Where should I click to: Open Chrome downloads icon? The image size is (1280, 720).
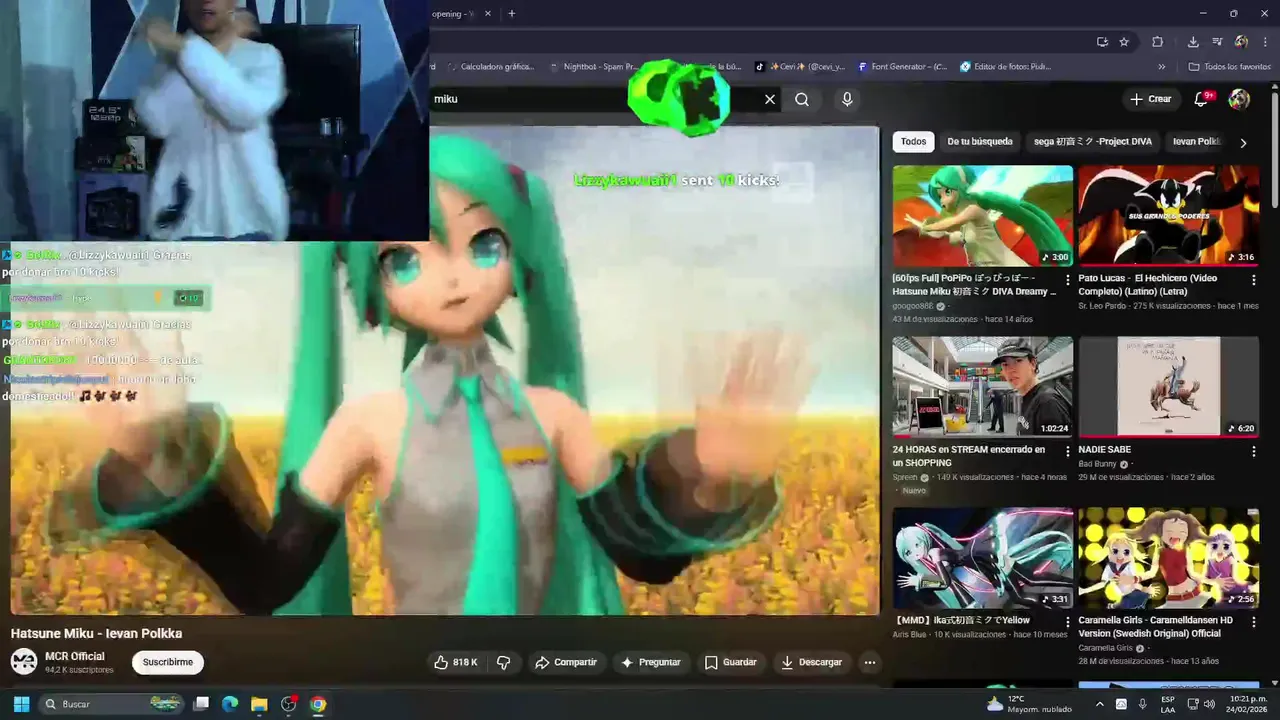pos(1193,42)
